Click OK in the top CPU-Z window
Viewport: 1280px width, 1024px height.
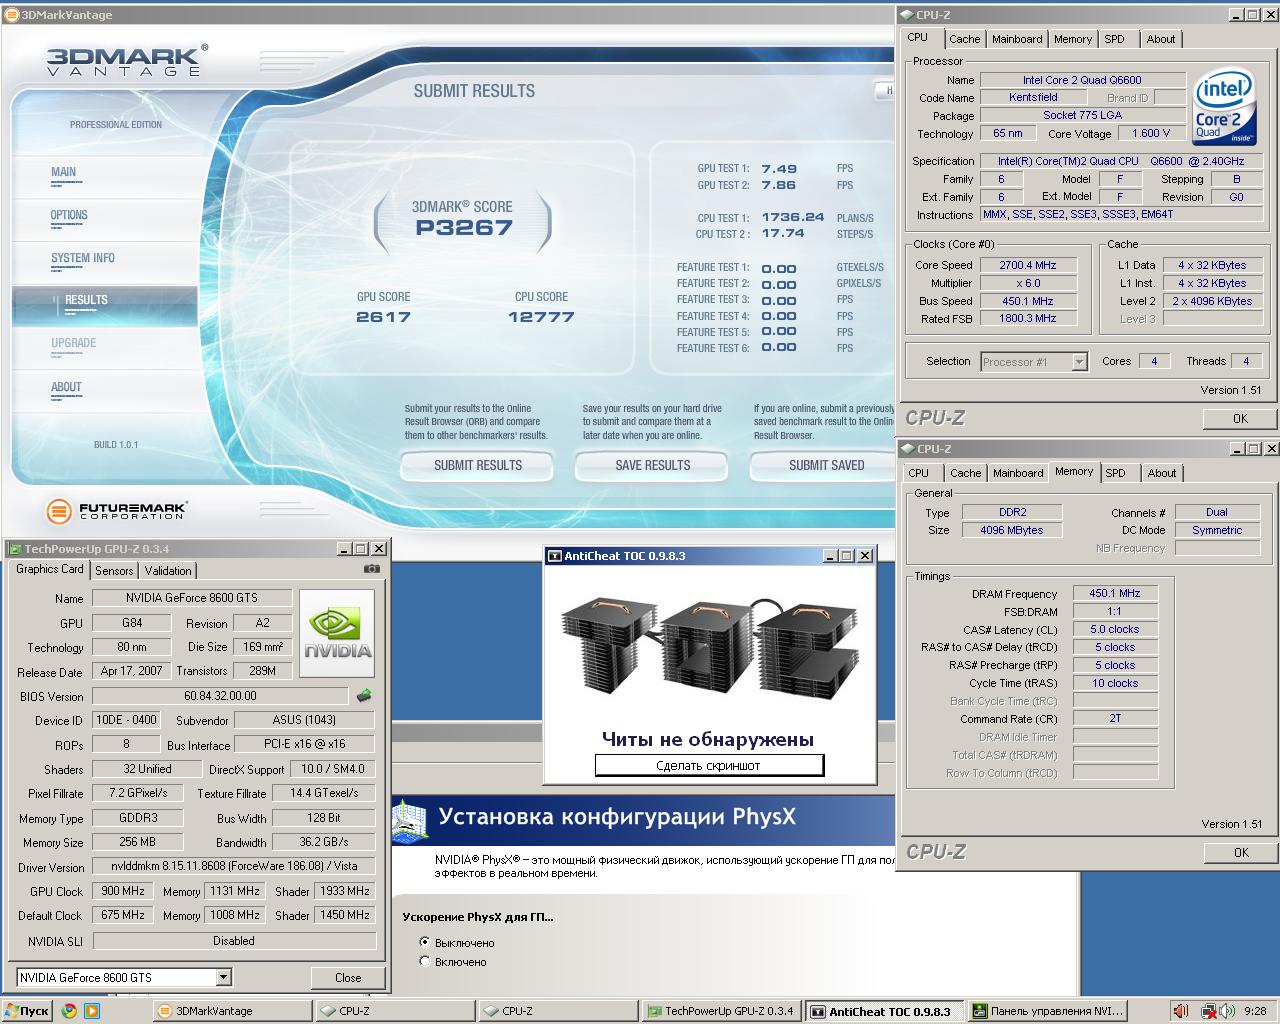coord(1240,419)
